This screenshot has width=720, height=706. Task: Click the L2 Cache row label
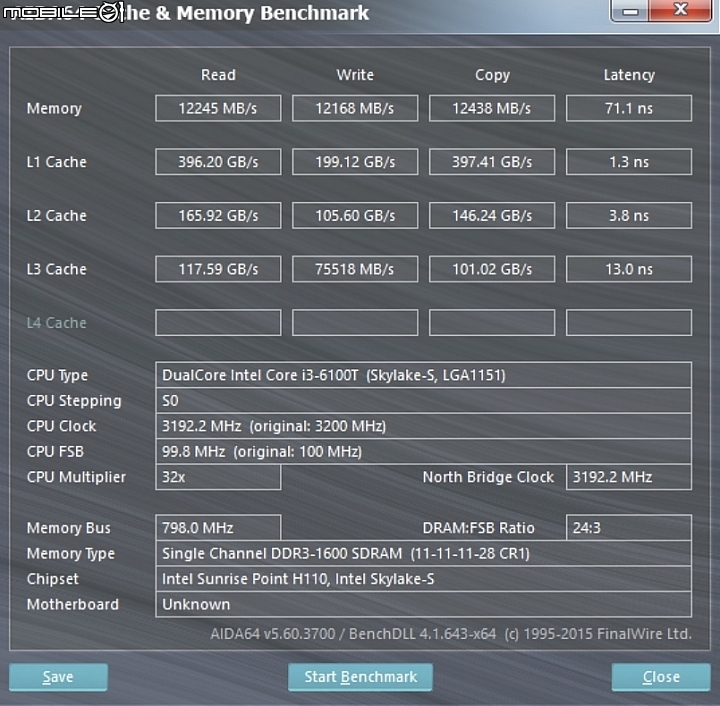pyautogui.click(x=56, y=216)
